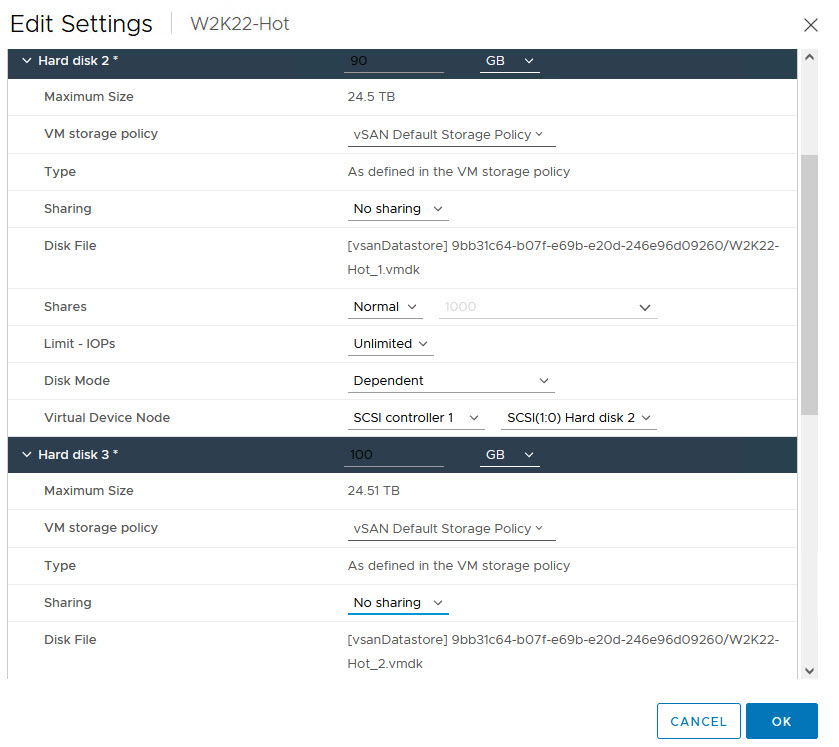The height and width of the screenshot is (747, 839).
Task: Edit Hard disk 2 size field showing 90
Action: tap(394, 61)
